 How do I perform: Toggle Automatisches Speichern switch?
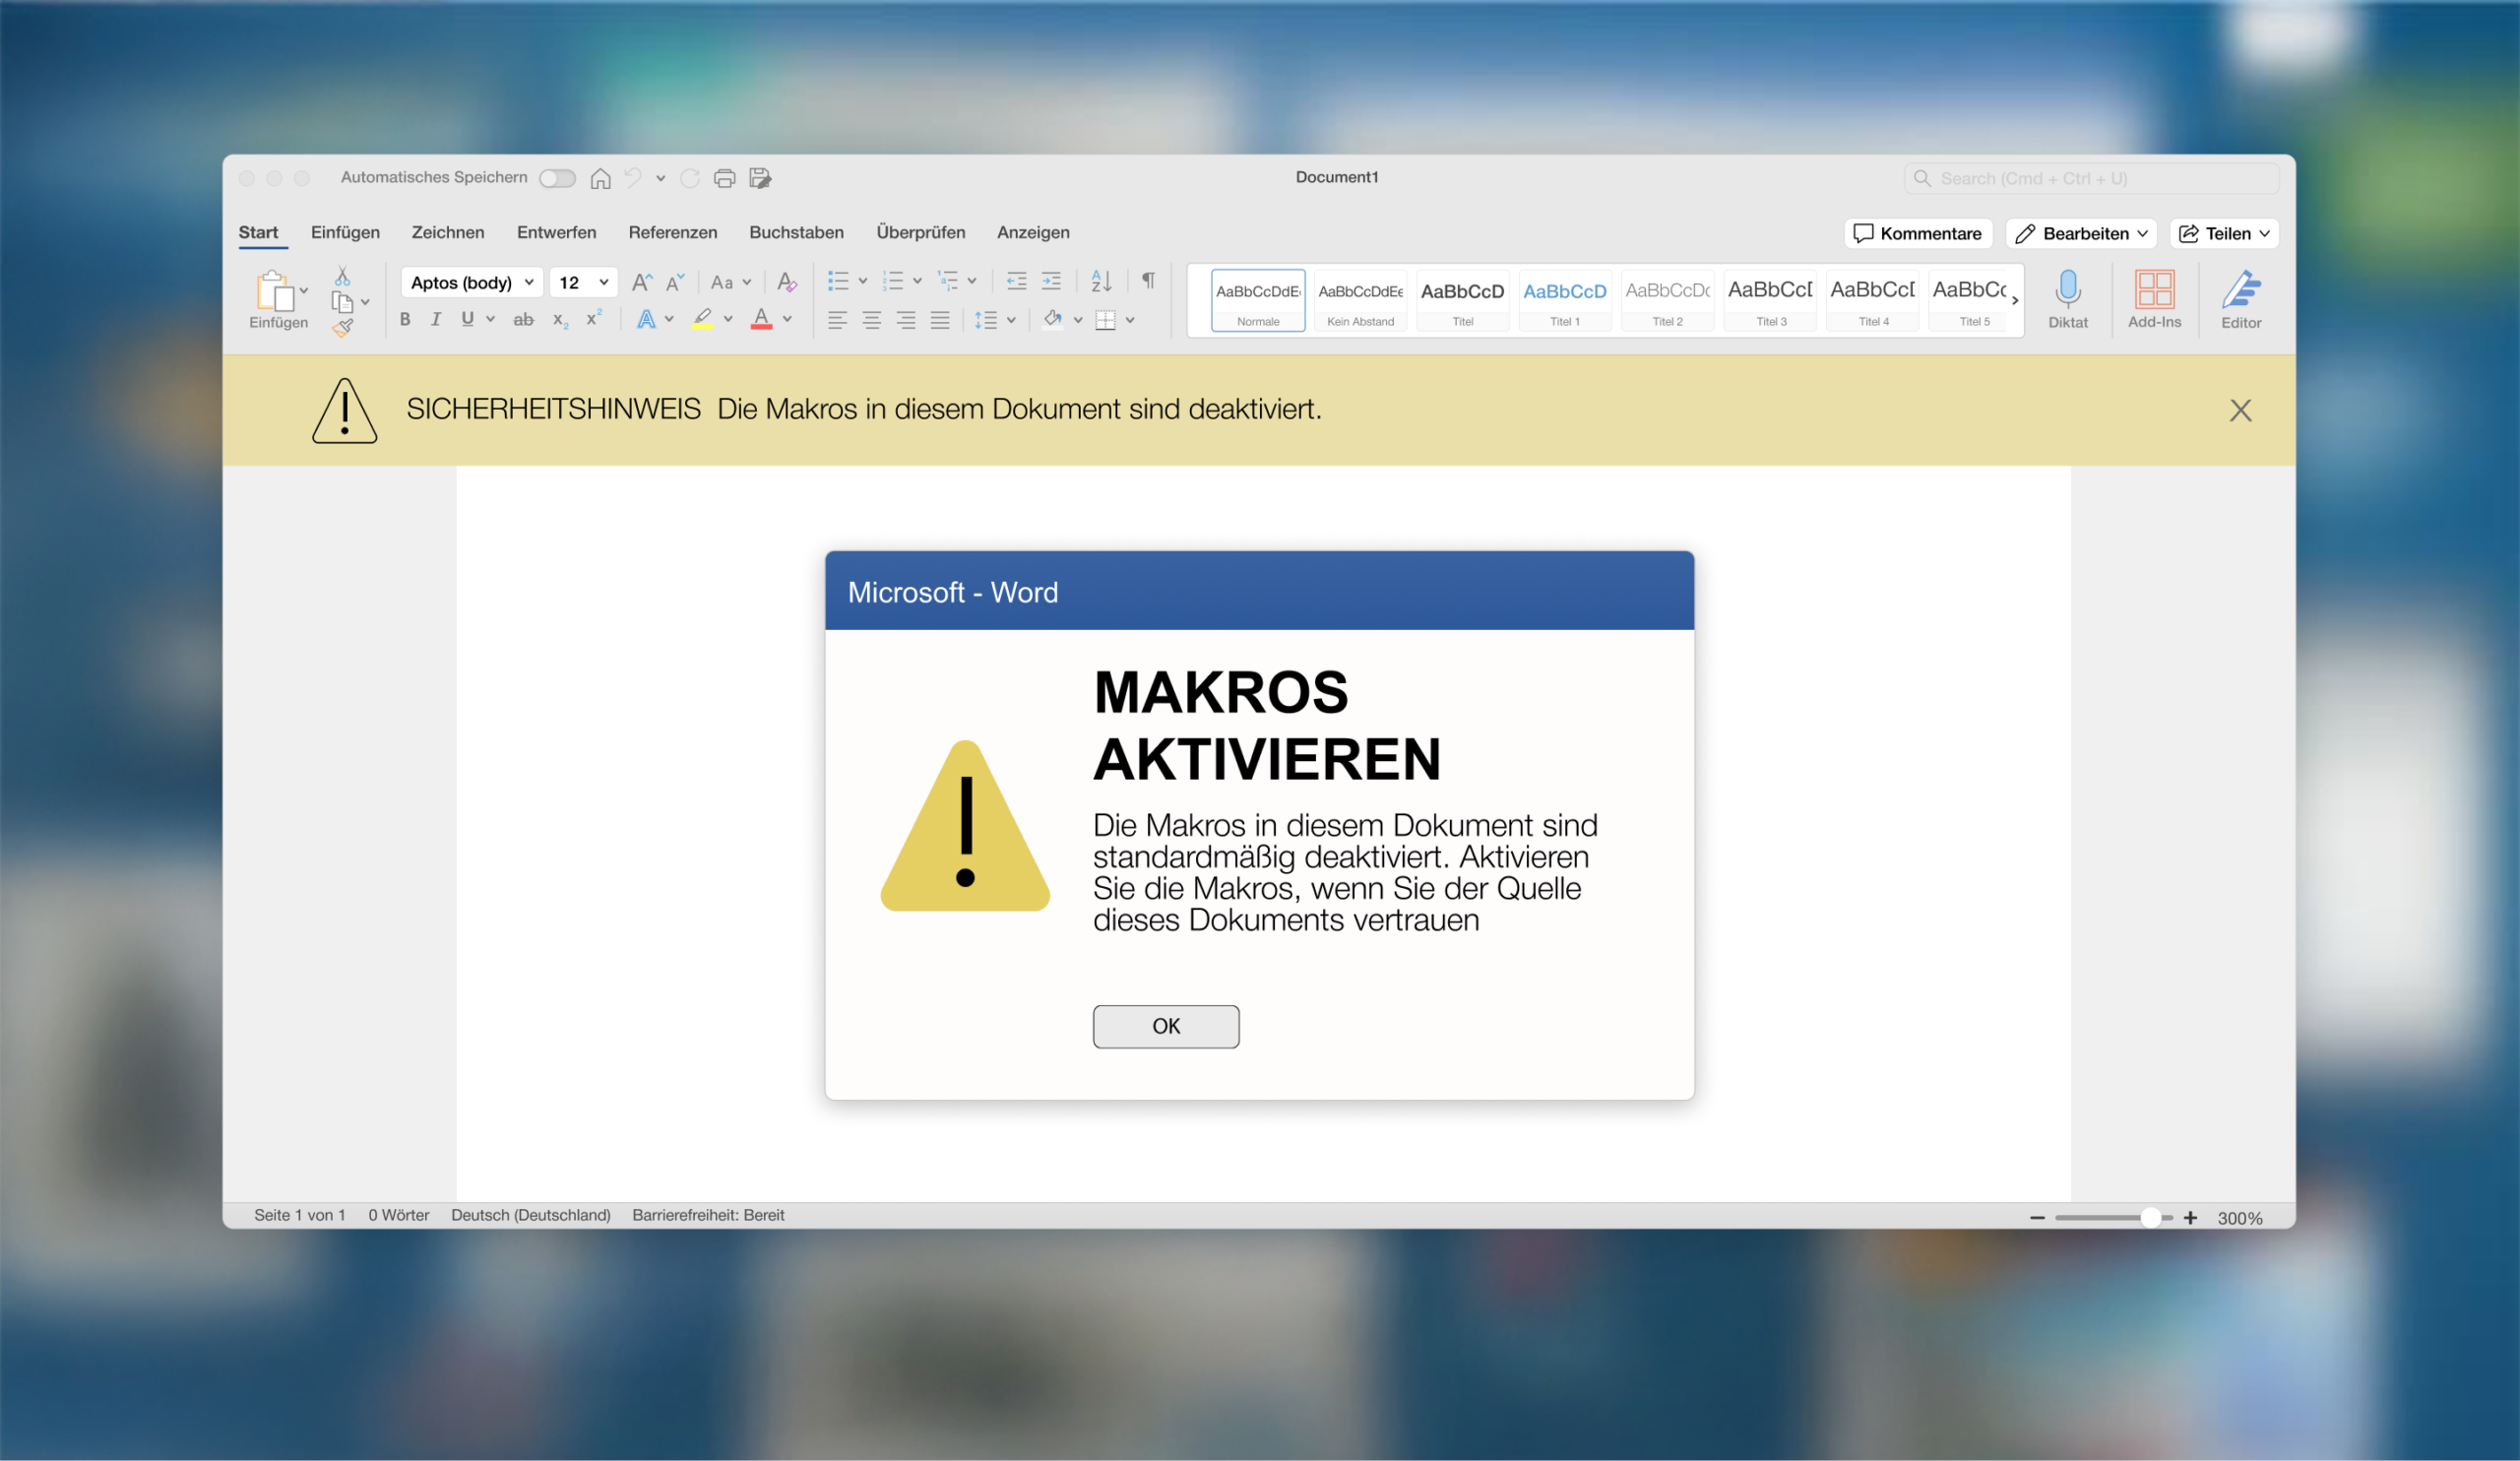557,178
